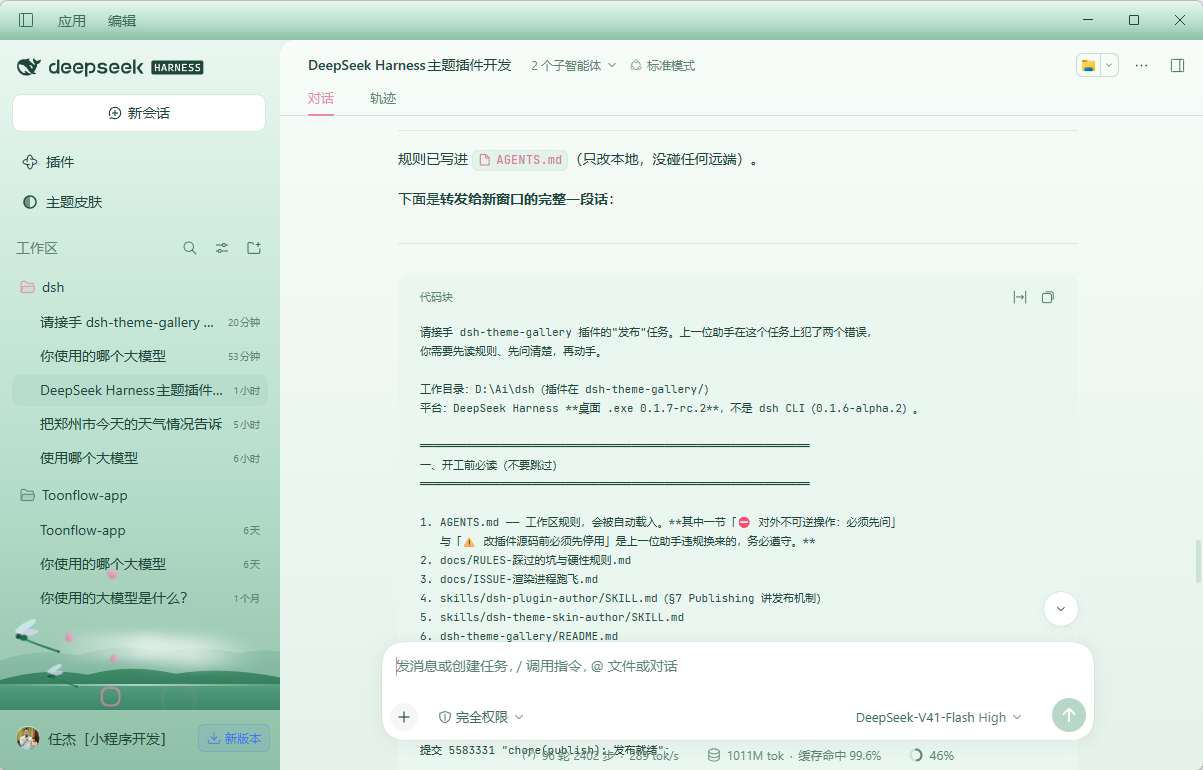Screen dimensions: 1203x770
Task: Toggle code block line wrap icon
Action: pos(1019,297)
